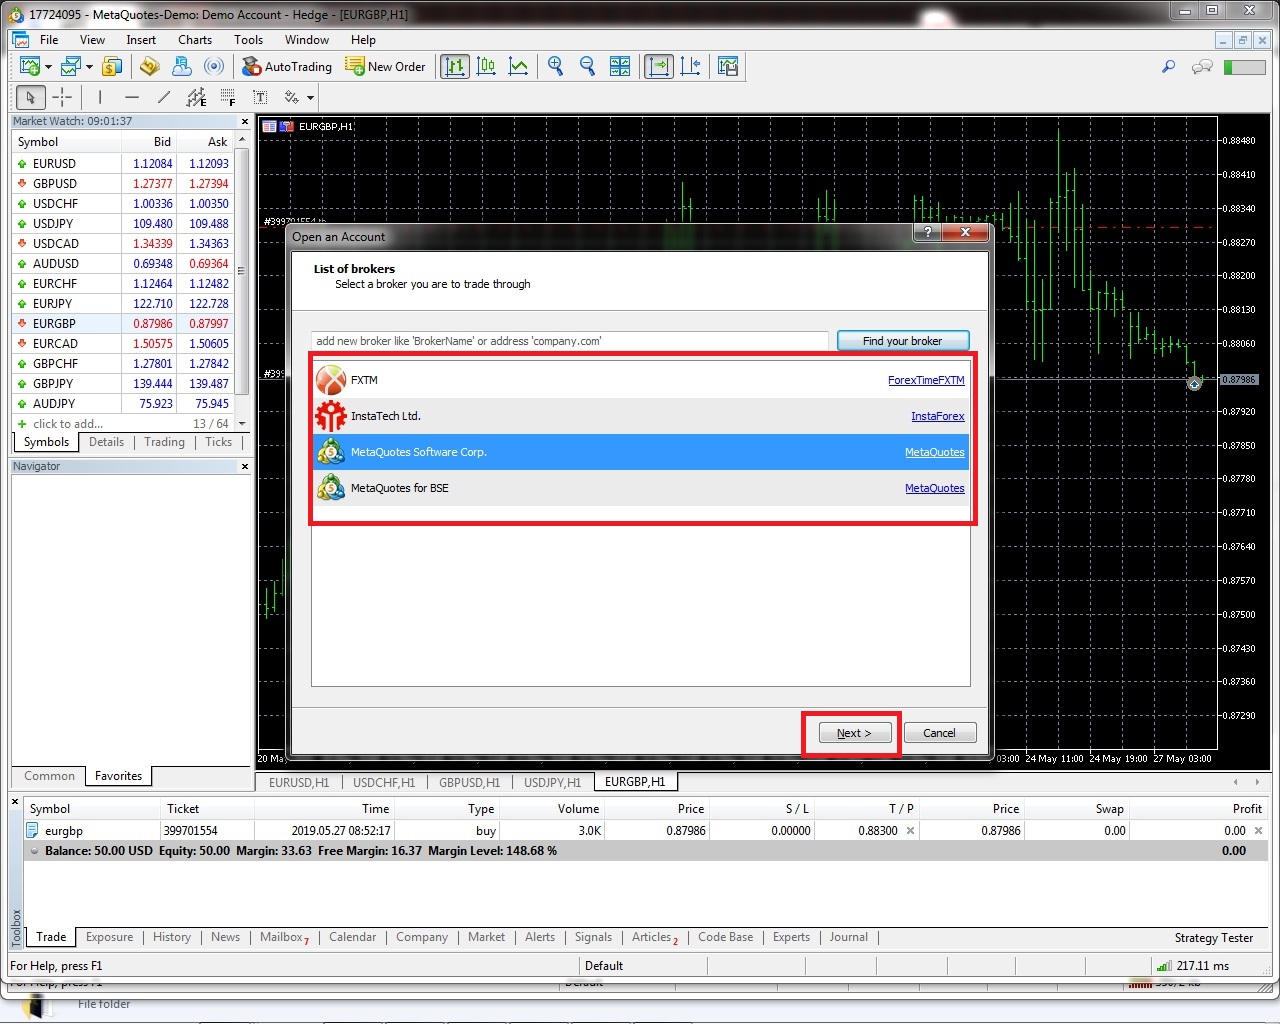Select the Text label tool

pyautogui.click(x=260, y=97)
